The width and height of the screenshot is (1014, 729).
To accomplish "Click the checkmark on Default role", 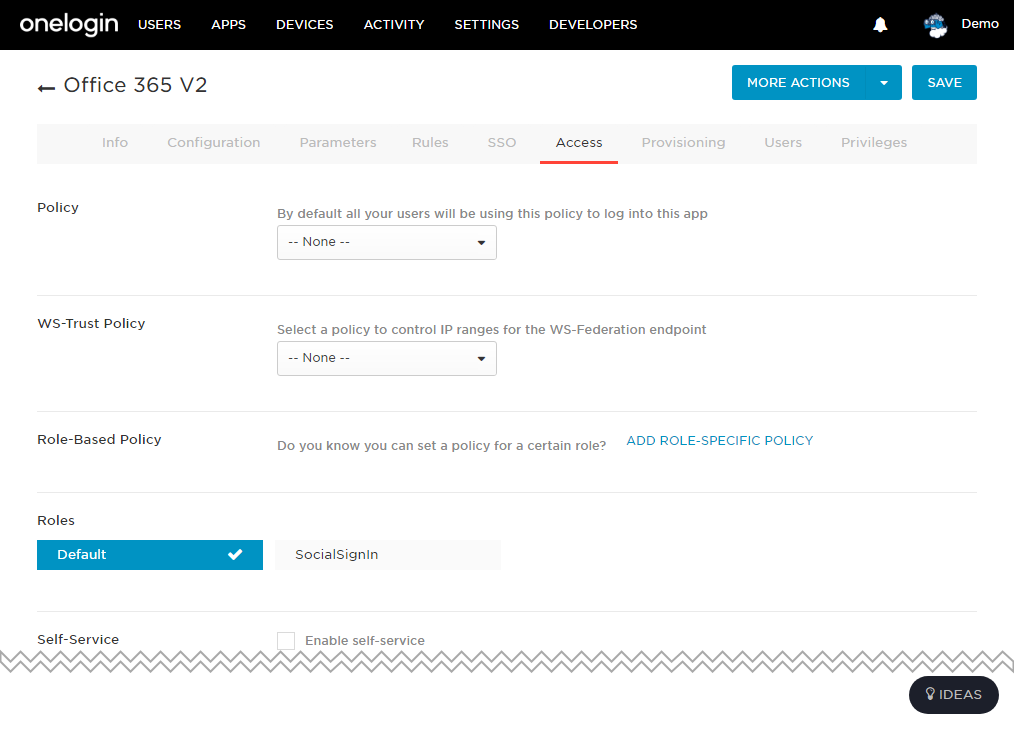I will click(x=235, y=554).
